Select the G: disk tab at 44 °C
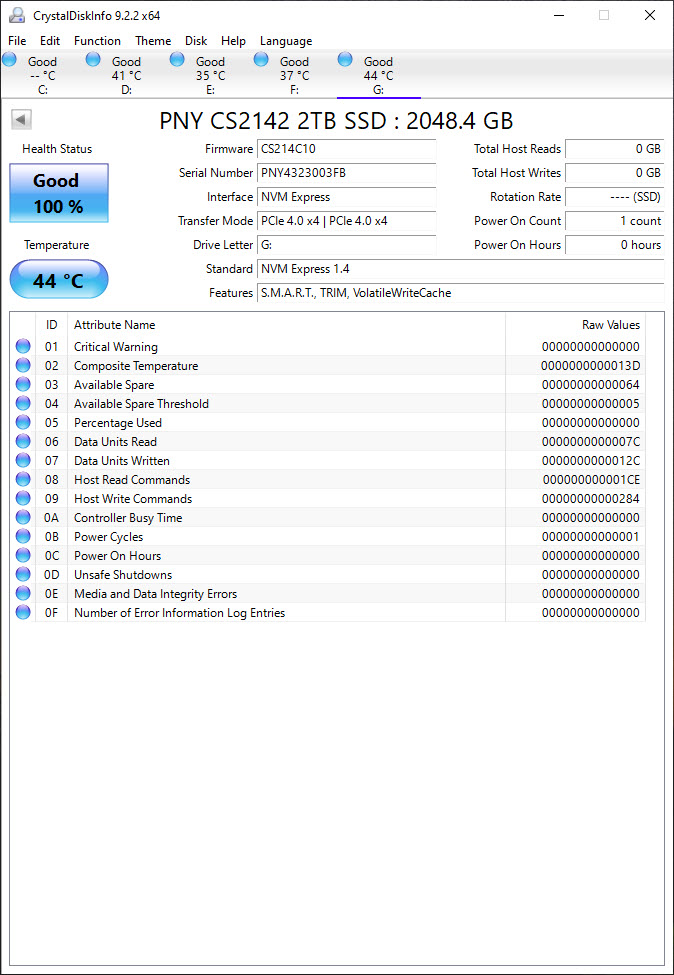This screenshot has width=674, height=975. [x=379, y=75]
